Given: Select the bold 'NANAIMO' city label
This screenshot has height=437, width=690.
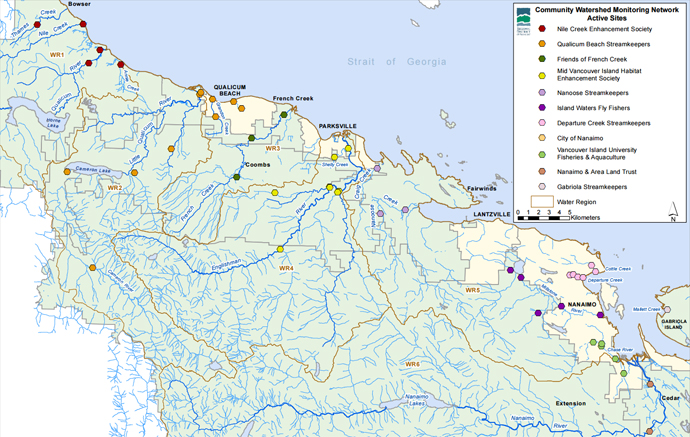Looking at the screenshot, I should pyautogui.click(x=582, y=305).
